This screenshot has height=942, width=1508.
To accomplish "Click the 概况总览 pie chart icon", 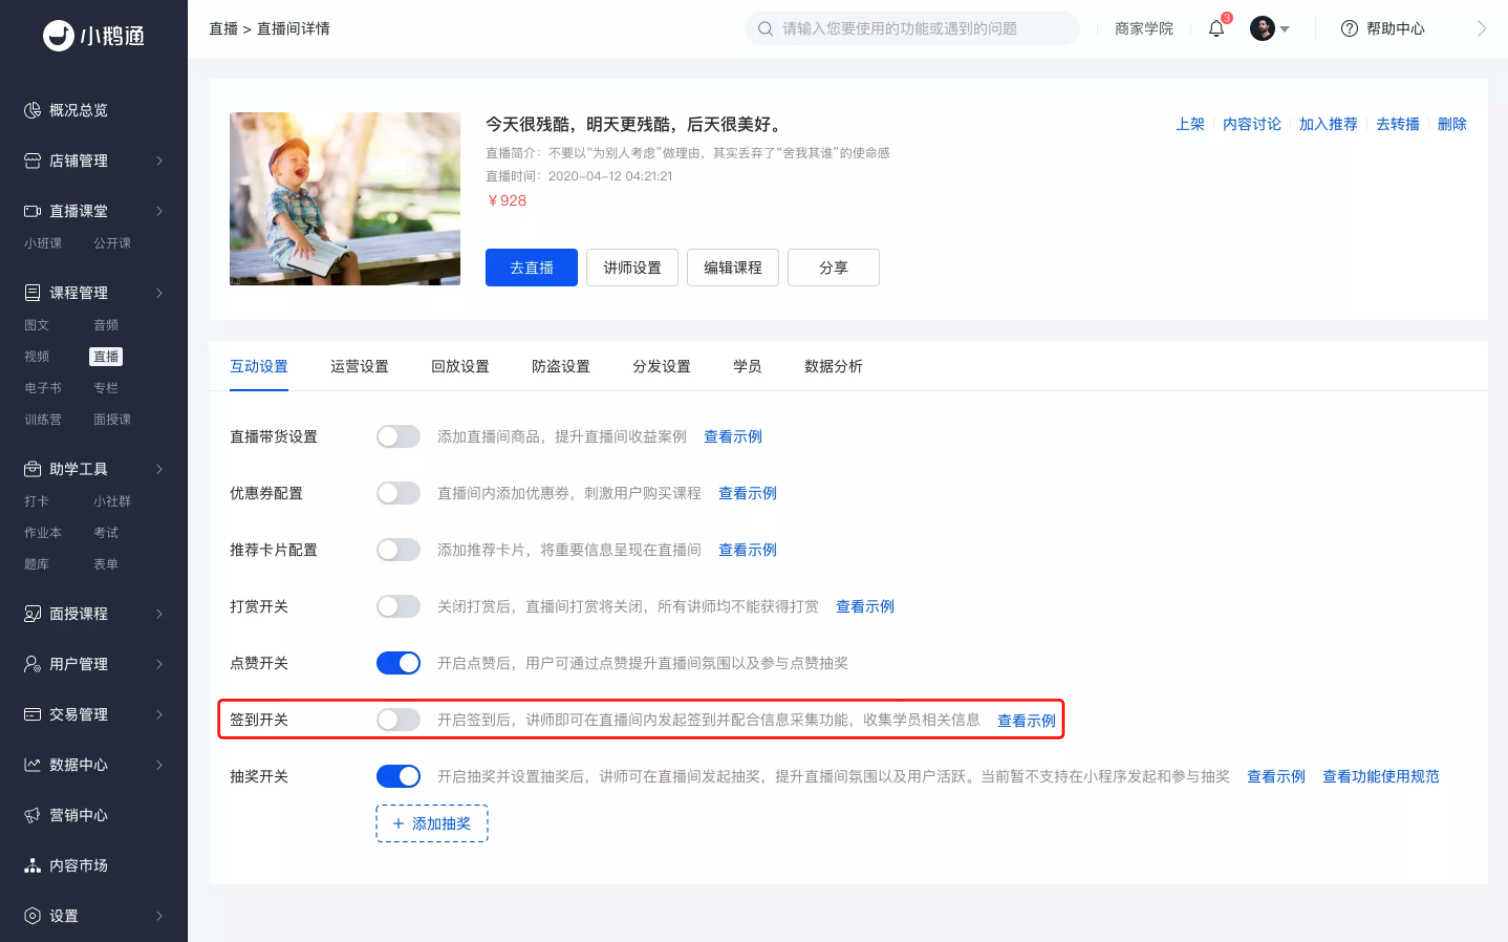I will tap(32, 110).
